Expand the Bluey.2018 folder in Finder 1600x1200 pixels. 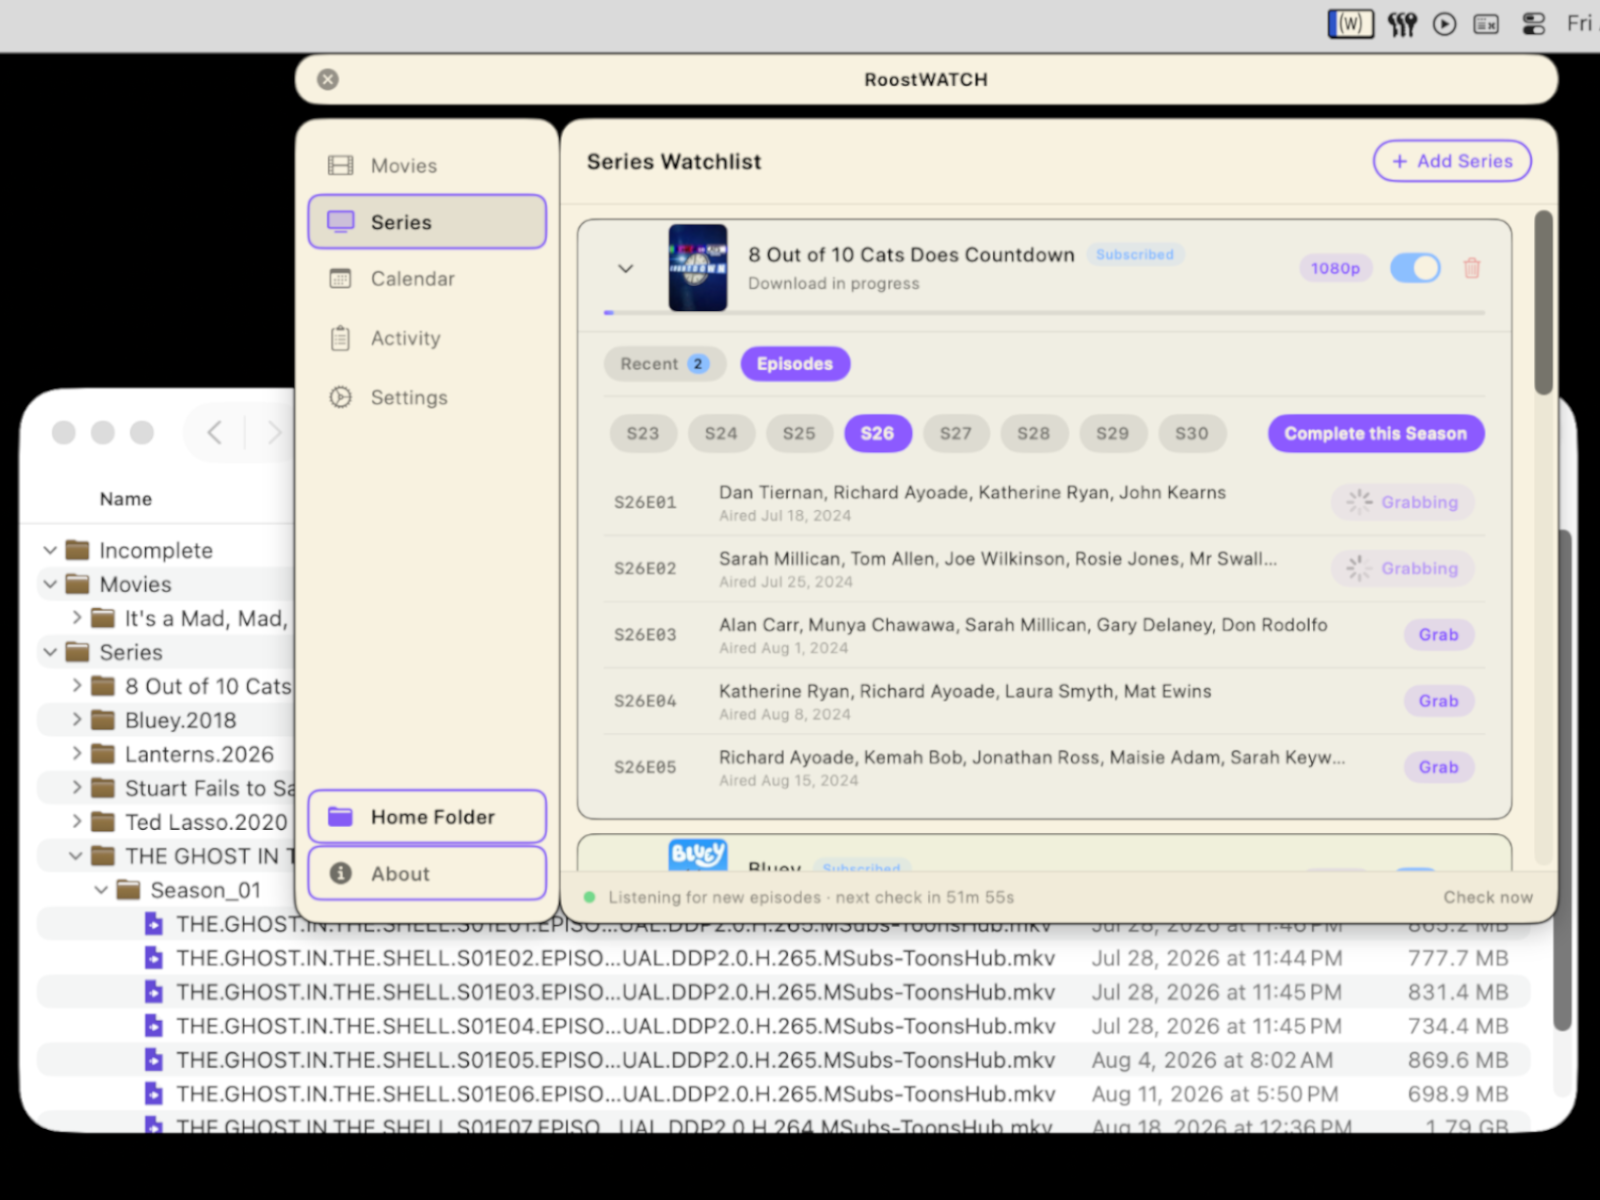coord(77,720)
